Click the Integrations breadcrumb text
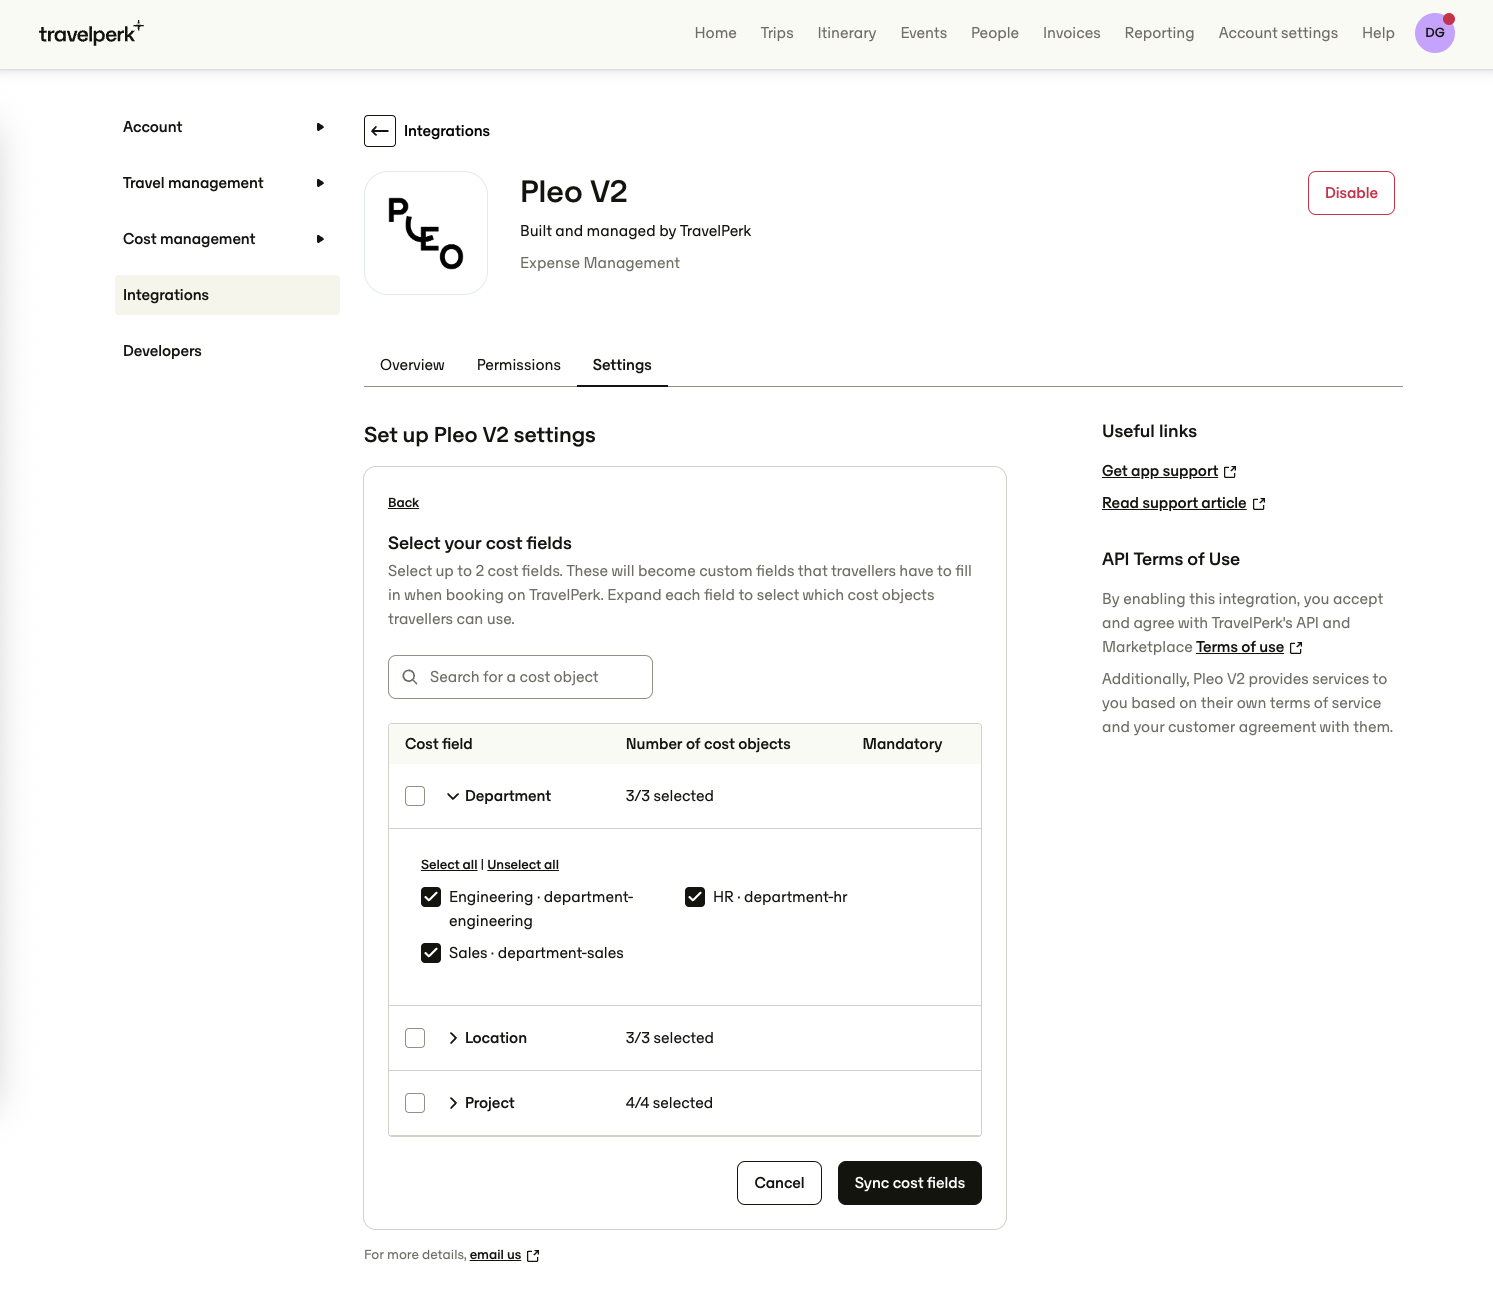This screenshot has height=1301, width=1493. click(x=447, y=131)
